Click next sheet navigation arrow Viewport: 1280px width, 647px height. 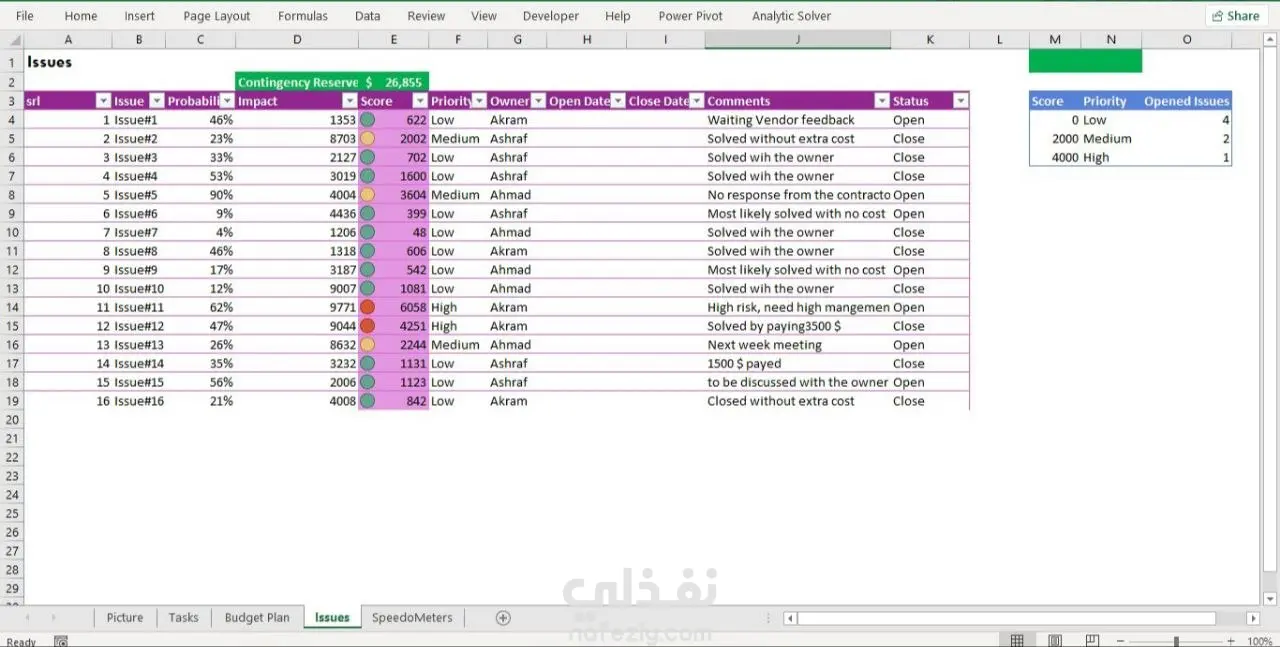tap(53, 618)
